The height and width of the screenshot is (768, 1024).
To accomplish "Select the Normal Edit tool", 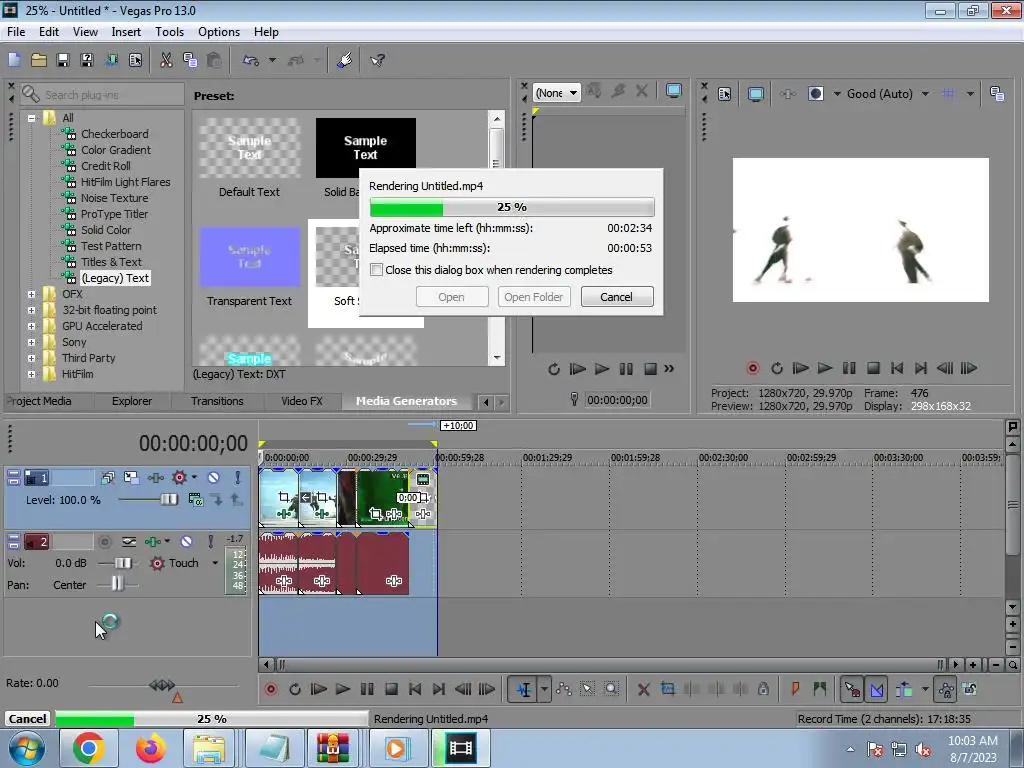I will pyautogui.click(x=524, y=689).
